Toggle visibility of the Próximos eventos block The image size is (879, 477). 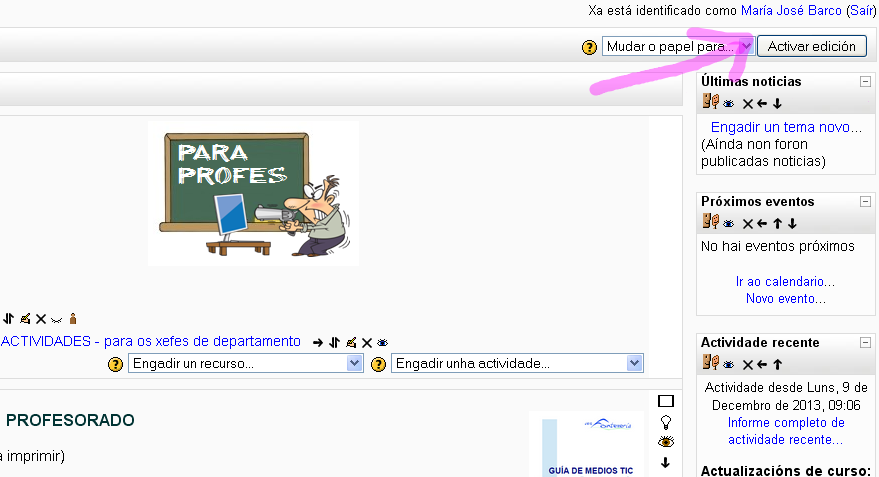(729, 224)
